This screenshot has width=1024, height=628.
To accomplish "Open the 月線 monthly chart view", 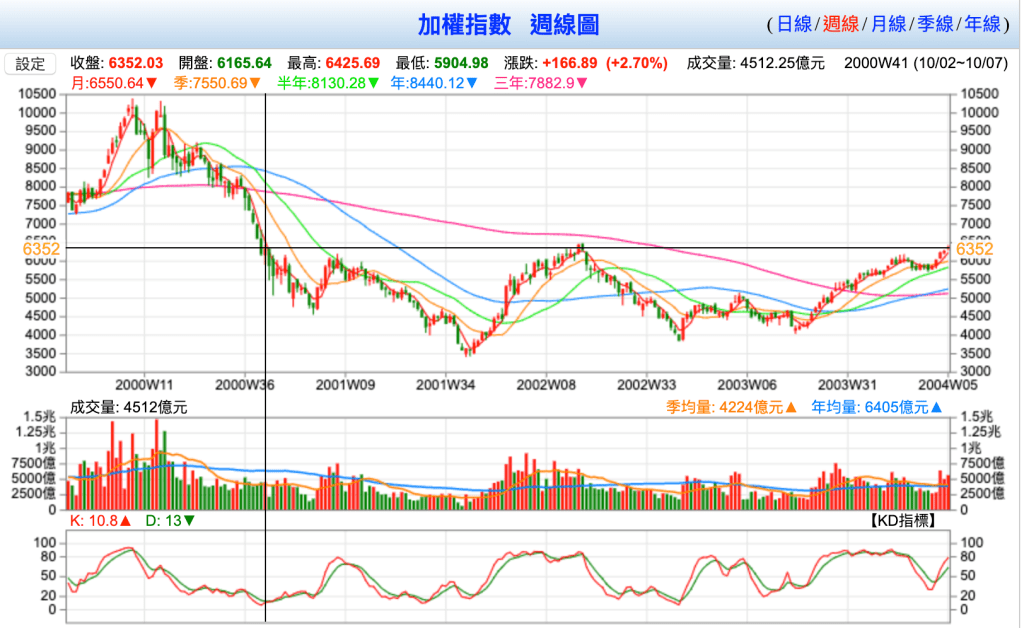I will click(888, 24).
